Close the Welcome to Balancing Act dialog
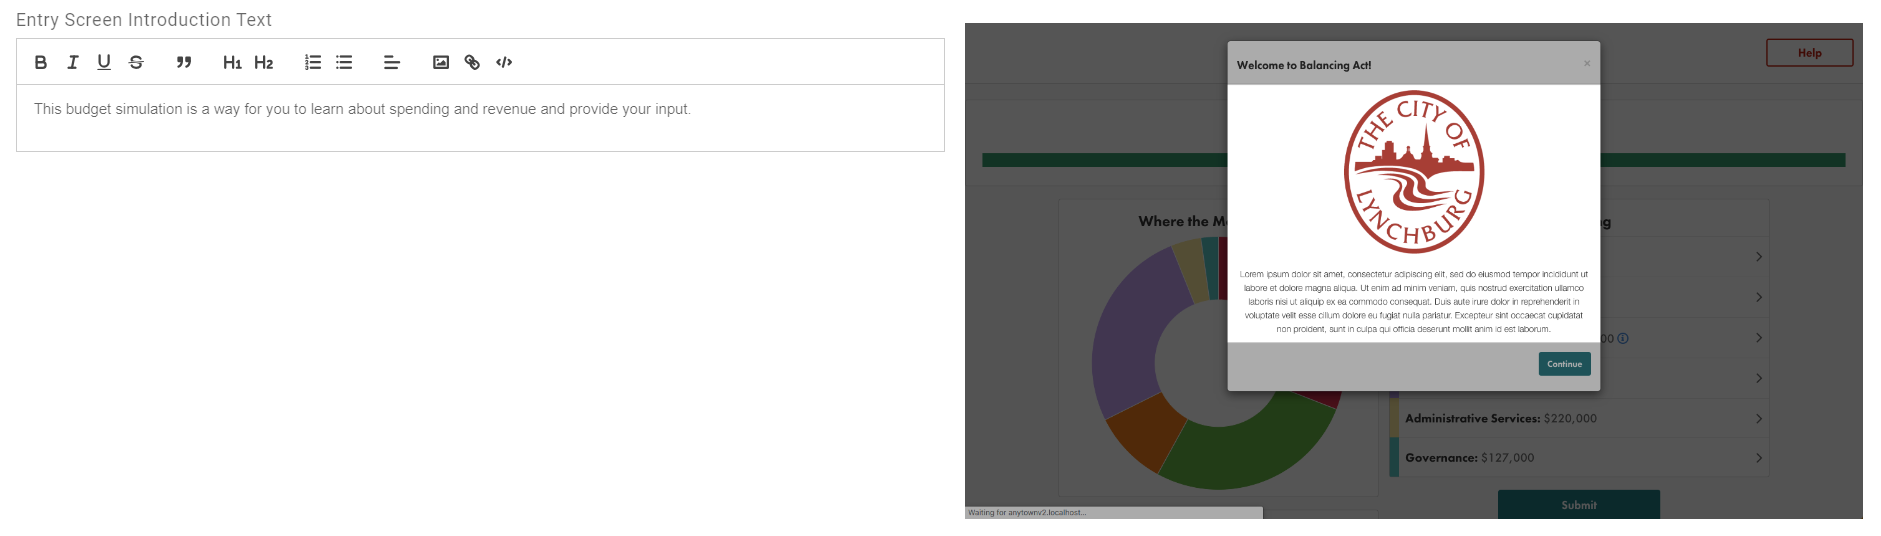 pyautogui.click(x=1587, y=63)
